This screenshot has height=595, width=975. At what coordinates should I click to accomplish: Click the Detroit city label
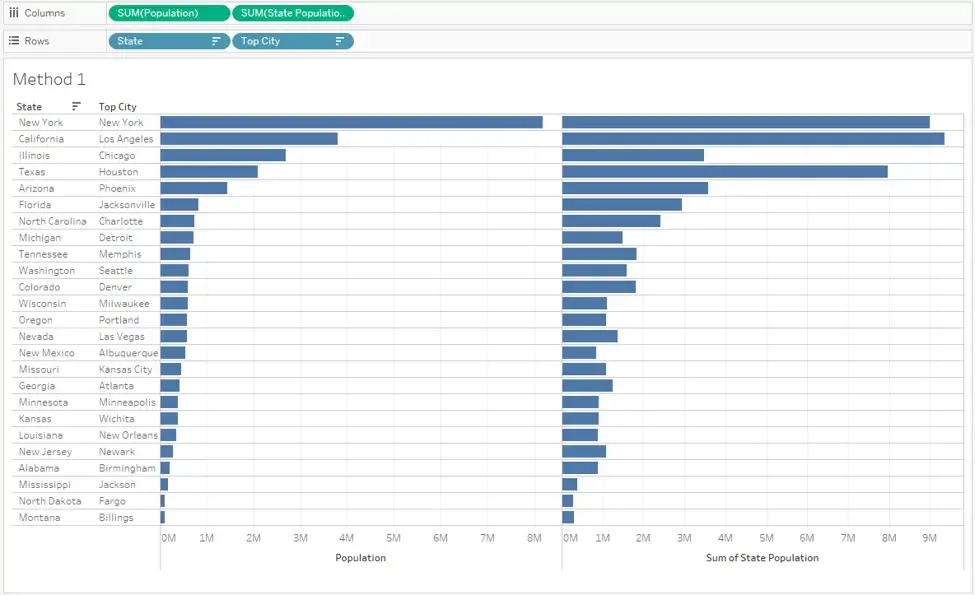[116, 238]
